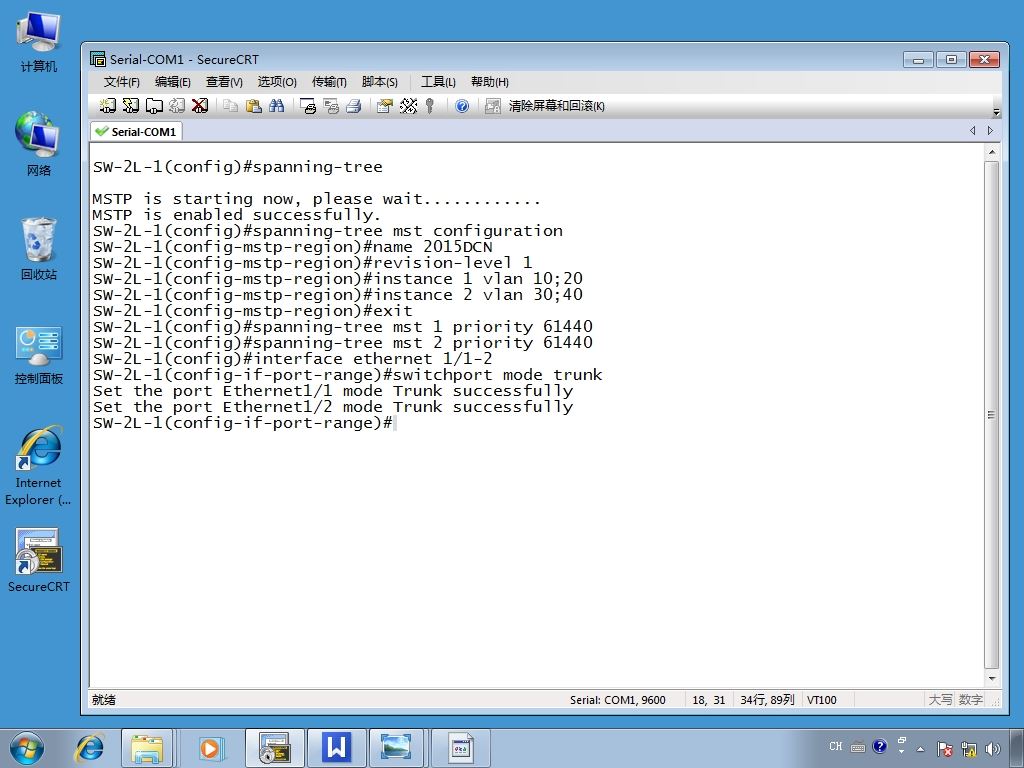
Task: Click 'Serial: COM1, 9600' in status bar
Action: (618, 700)
